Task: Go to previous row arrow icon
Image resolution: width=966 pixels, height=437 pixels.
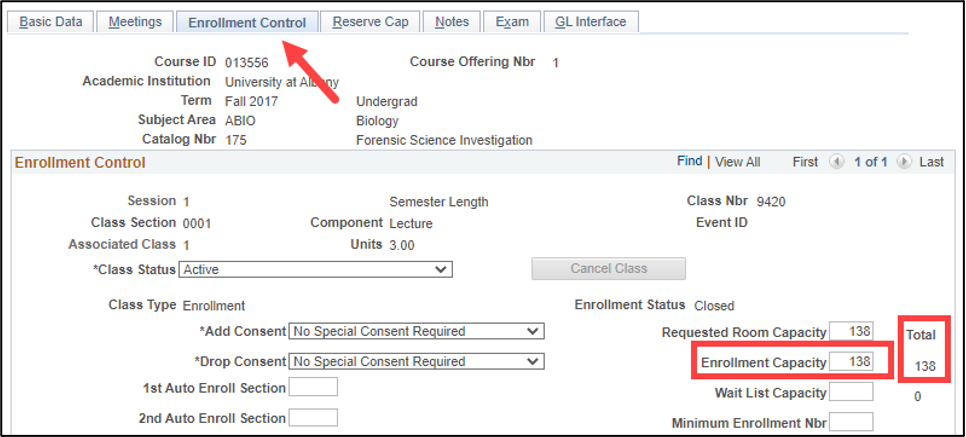Action: 837,162
